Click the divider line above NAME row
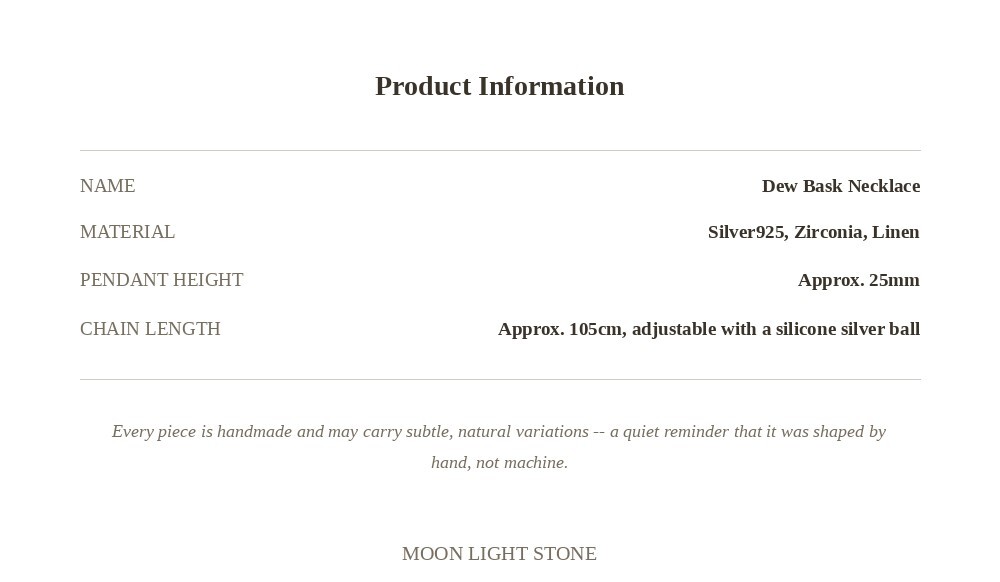Image resolution: width=1000 pixels, height=582 pixels. (x=500, y=150)
